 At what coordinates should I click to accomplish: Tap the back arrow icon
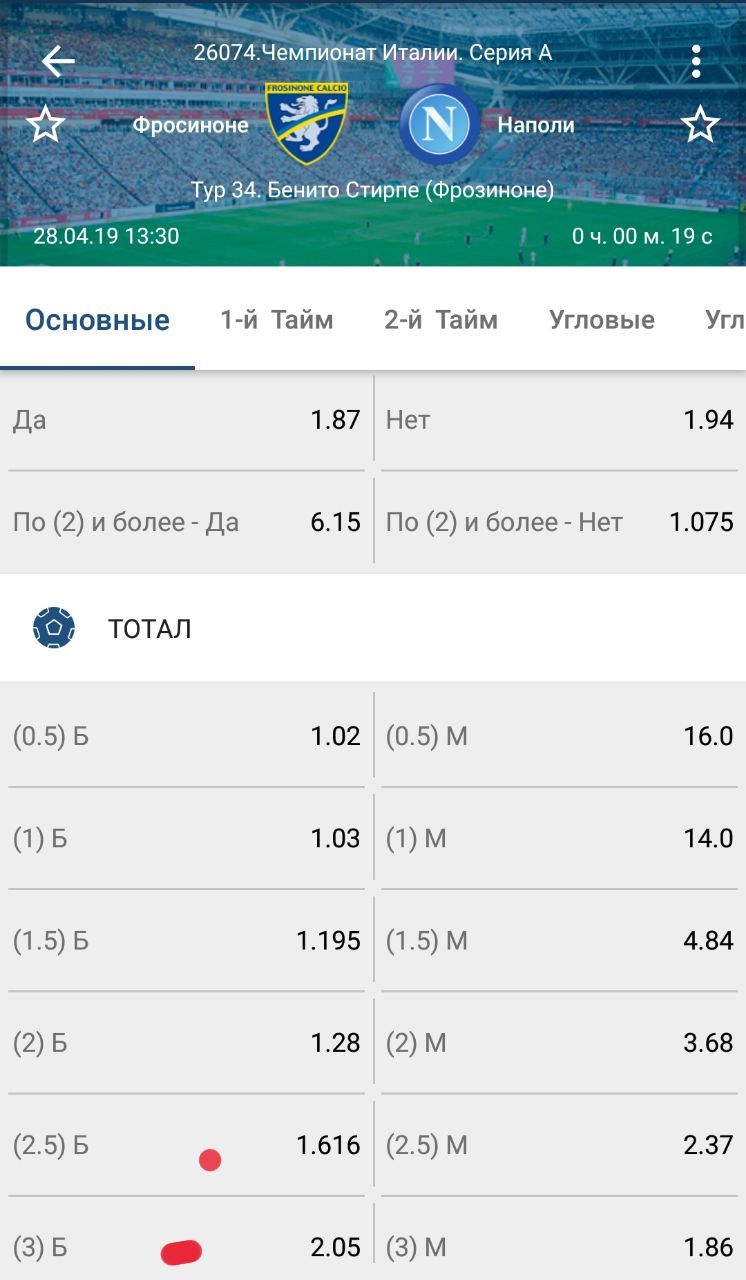click(x=58, y=62)
